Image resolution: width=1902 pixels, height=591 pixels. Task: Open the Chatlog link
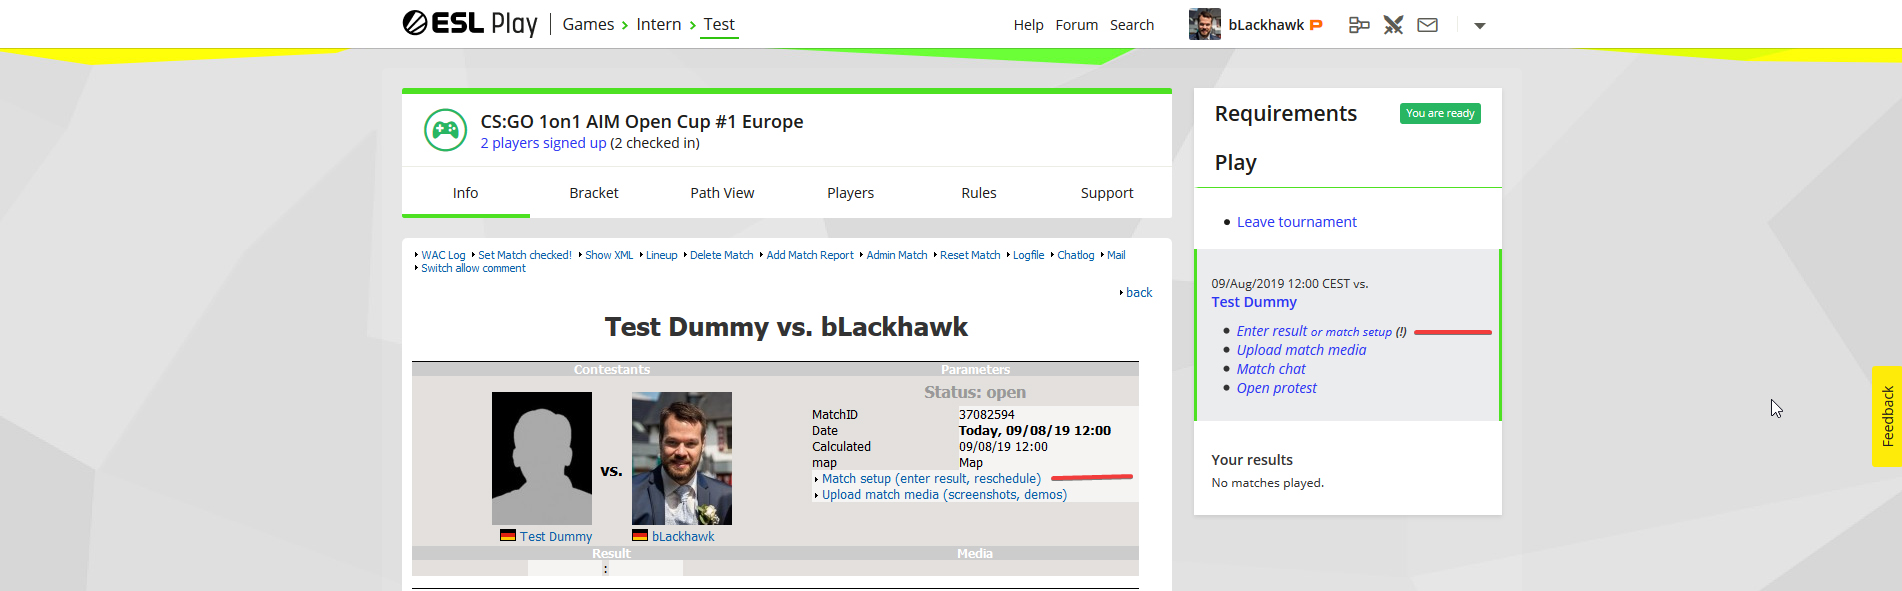pyautogui.click(x=1076, y=255)
